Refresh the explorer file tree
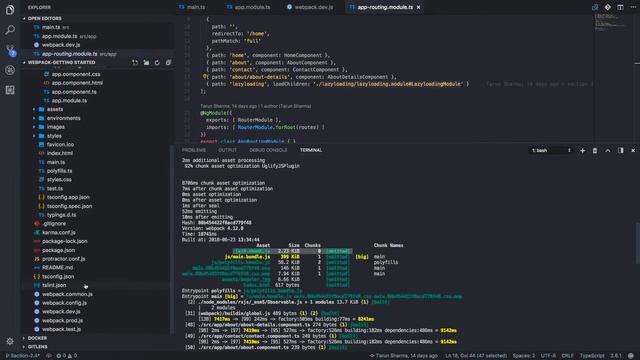Viewport: 640px width, 360px height. 157,62
